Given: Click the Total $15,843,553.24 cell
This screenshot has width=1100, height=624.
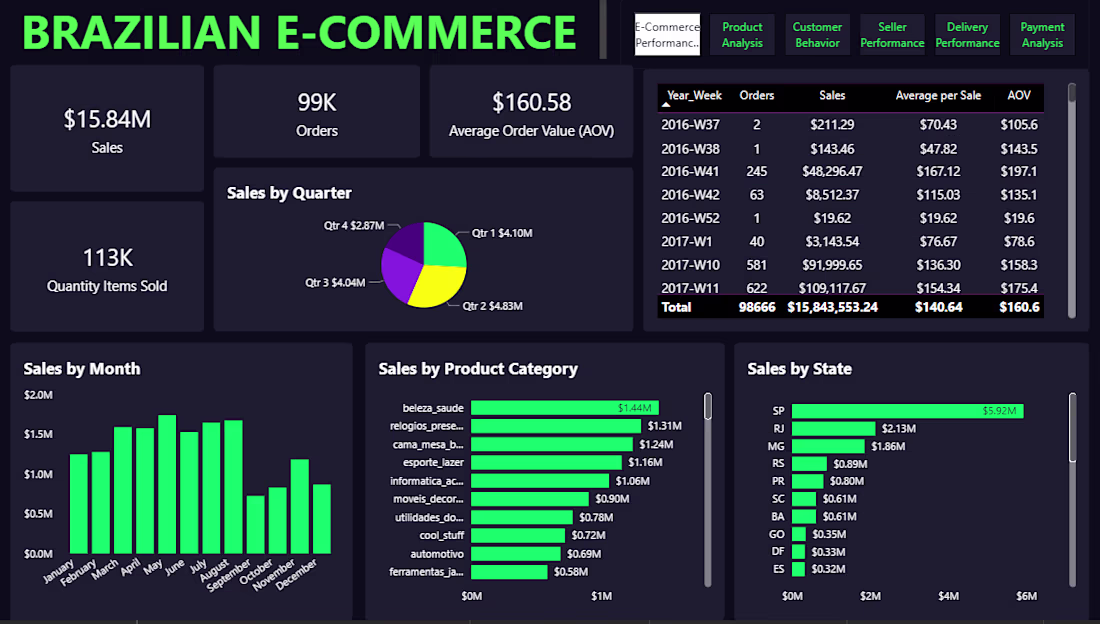Looking at the screenshot, I should click(832, 307).
